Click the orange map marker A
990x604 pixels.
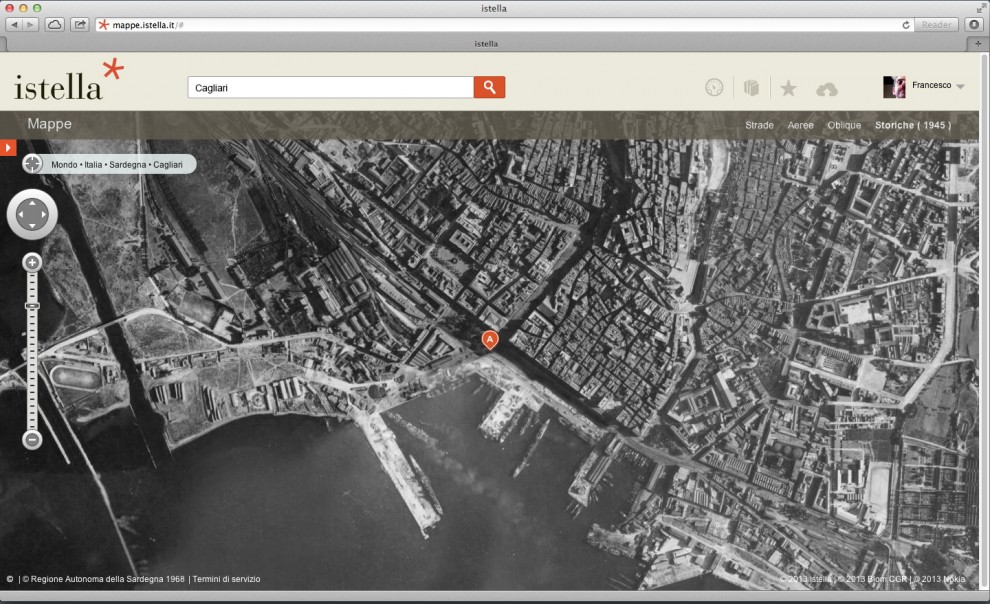tap(489, 340)
